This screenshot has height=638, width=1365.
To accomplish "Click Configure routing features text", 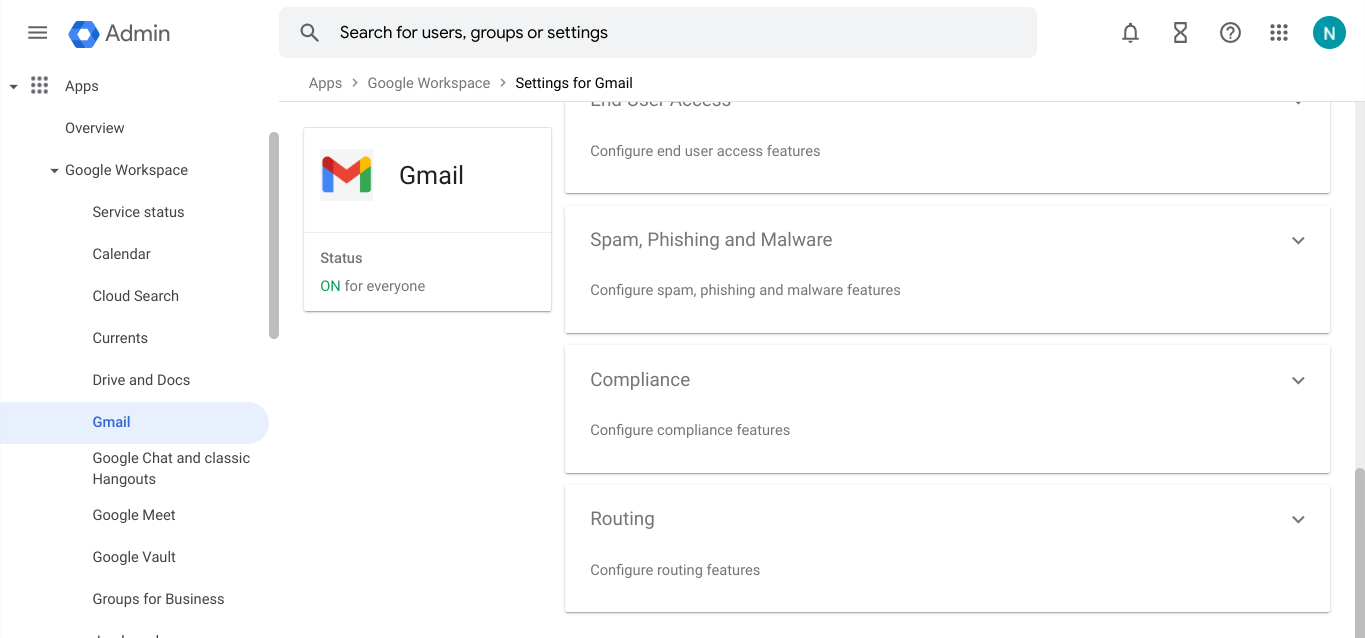I will 675,570.
